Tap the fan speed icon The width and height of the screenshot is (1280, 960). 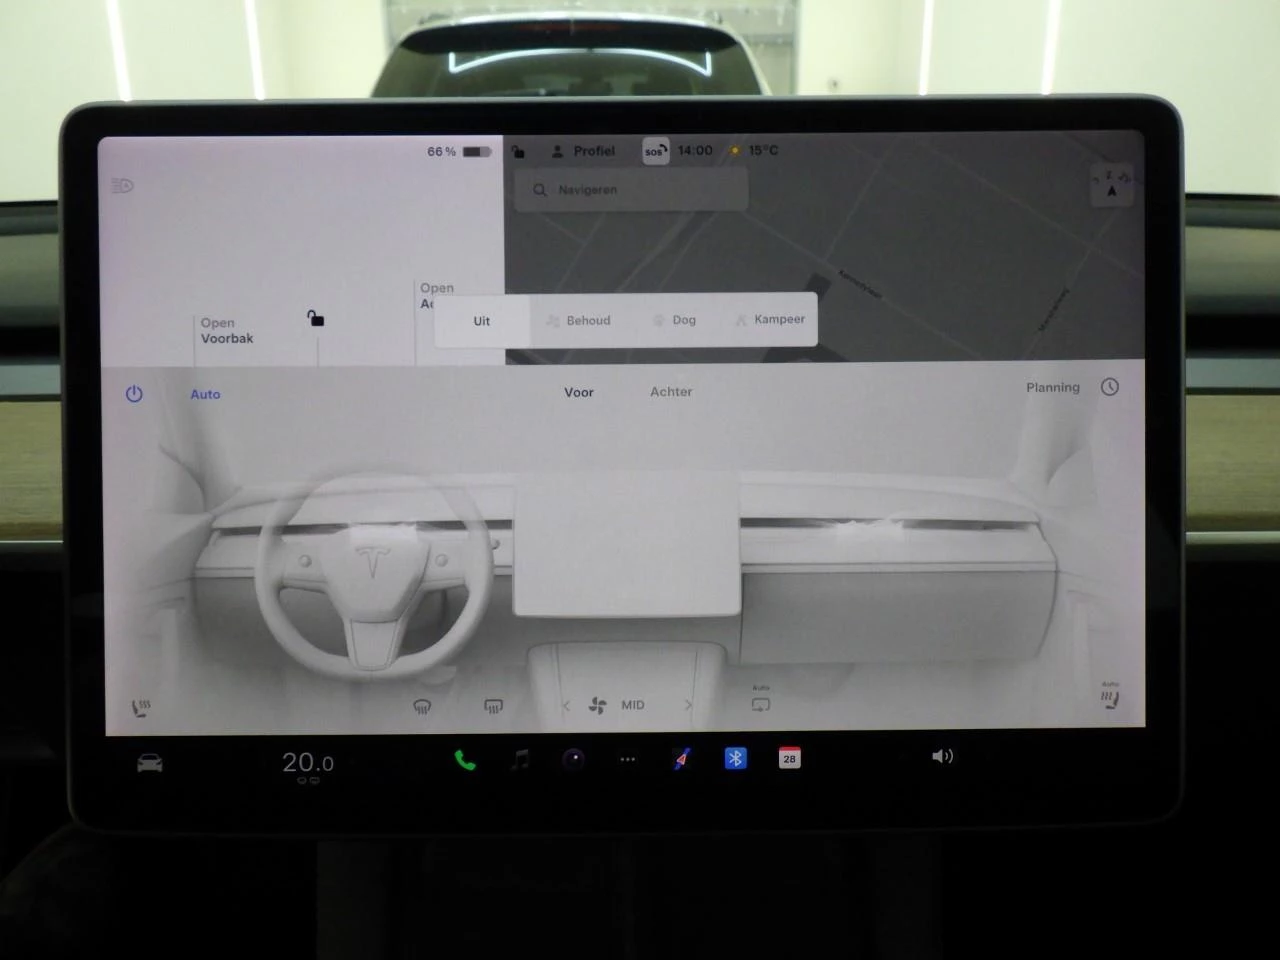coord(598,705)
